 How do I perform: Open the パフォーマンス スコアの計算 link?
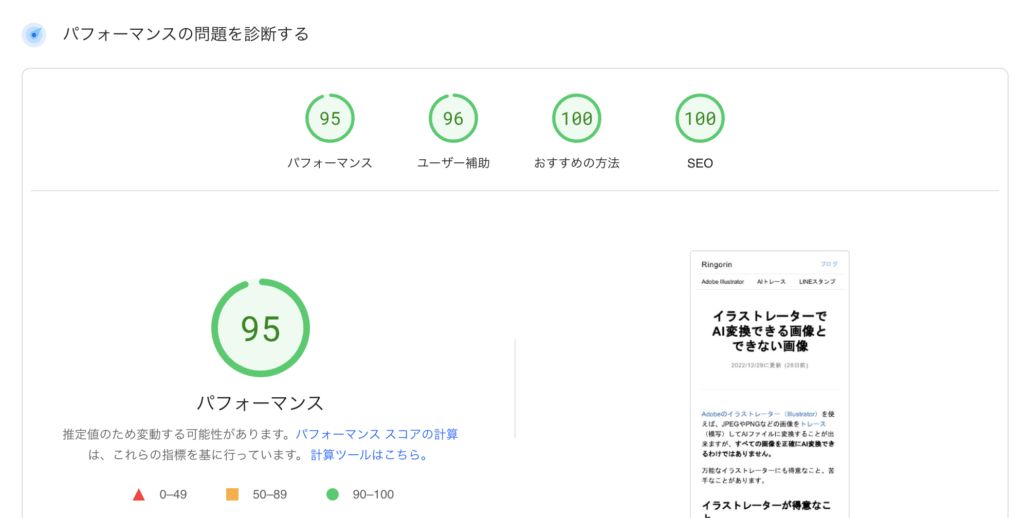pyautogui.click(x=377, y=434)
